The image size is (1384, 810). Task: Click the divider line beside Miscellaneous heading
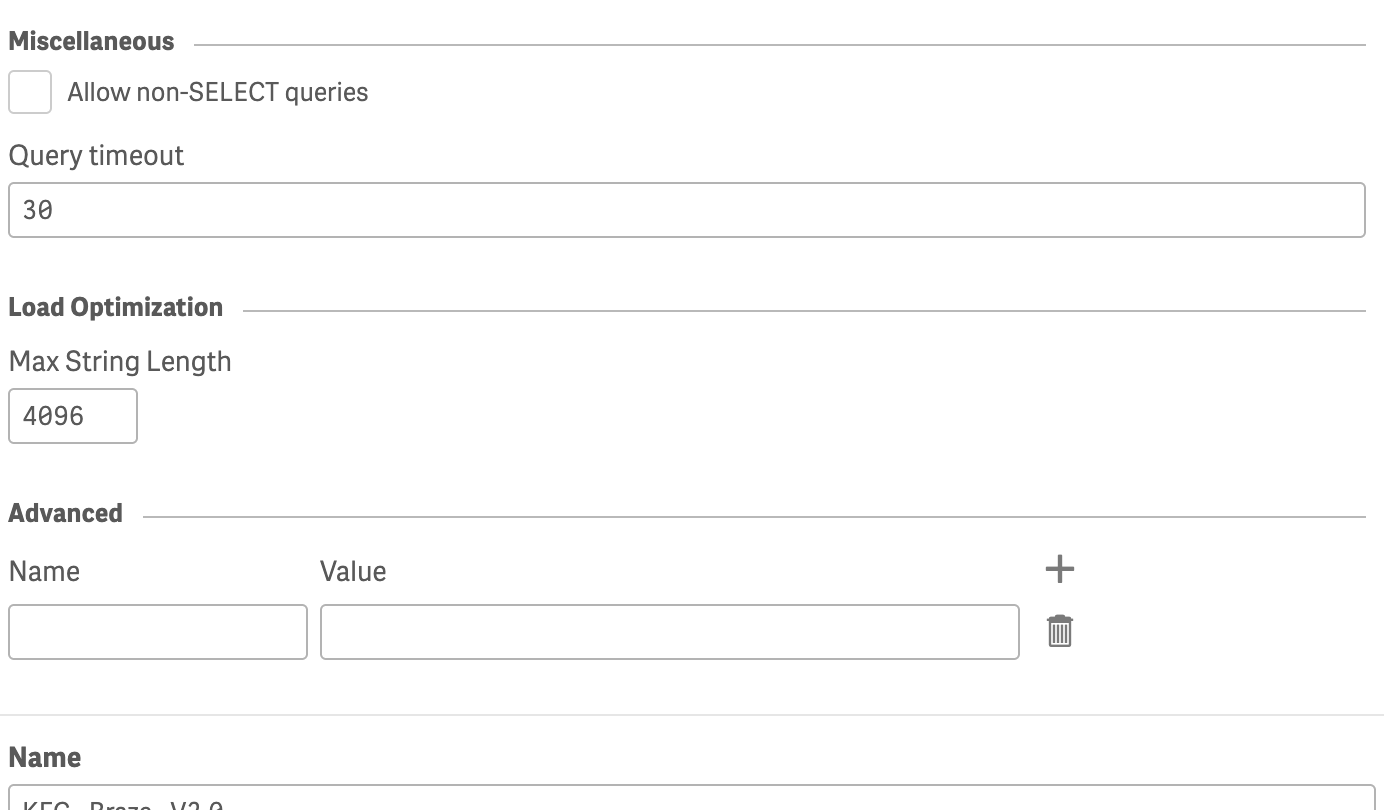(780, 45)
